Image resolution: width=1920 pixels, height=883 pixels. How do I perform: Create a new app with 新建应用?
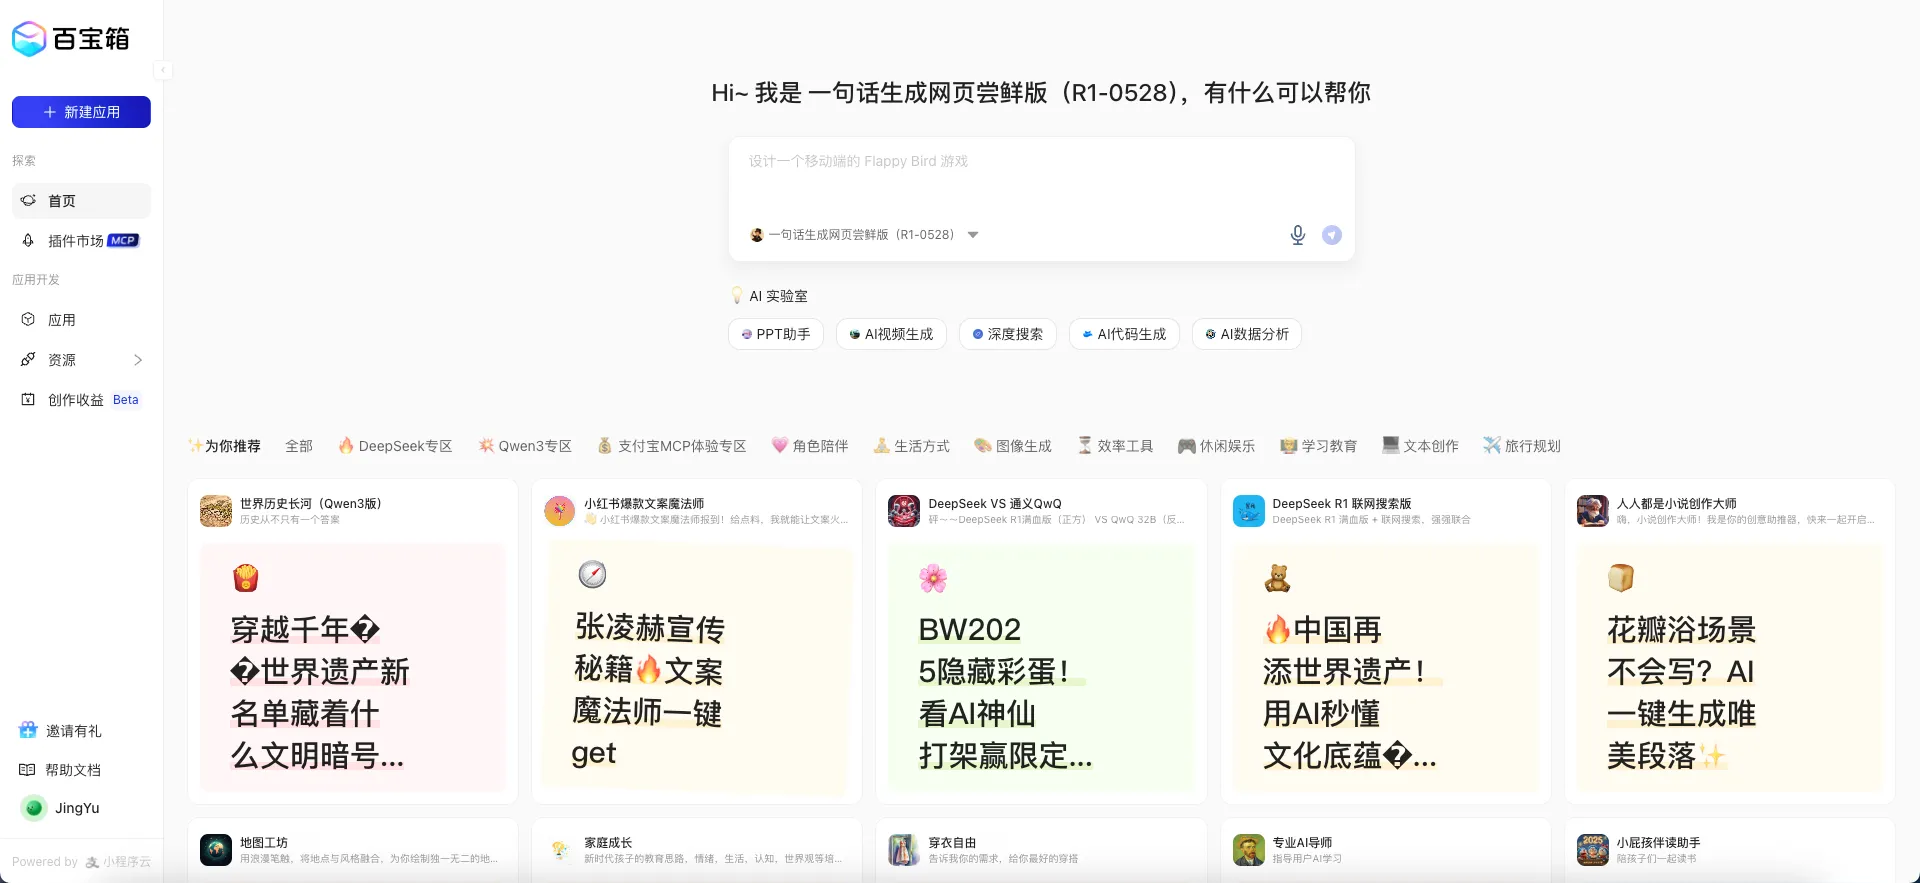[81, 112]
